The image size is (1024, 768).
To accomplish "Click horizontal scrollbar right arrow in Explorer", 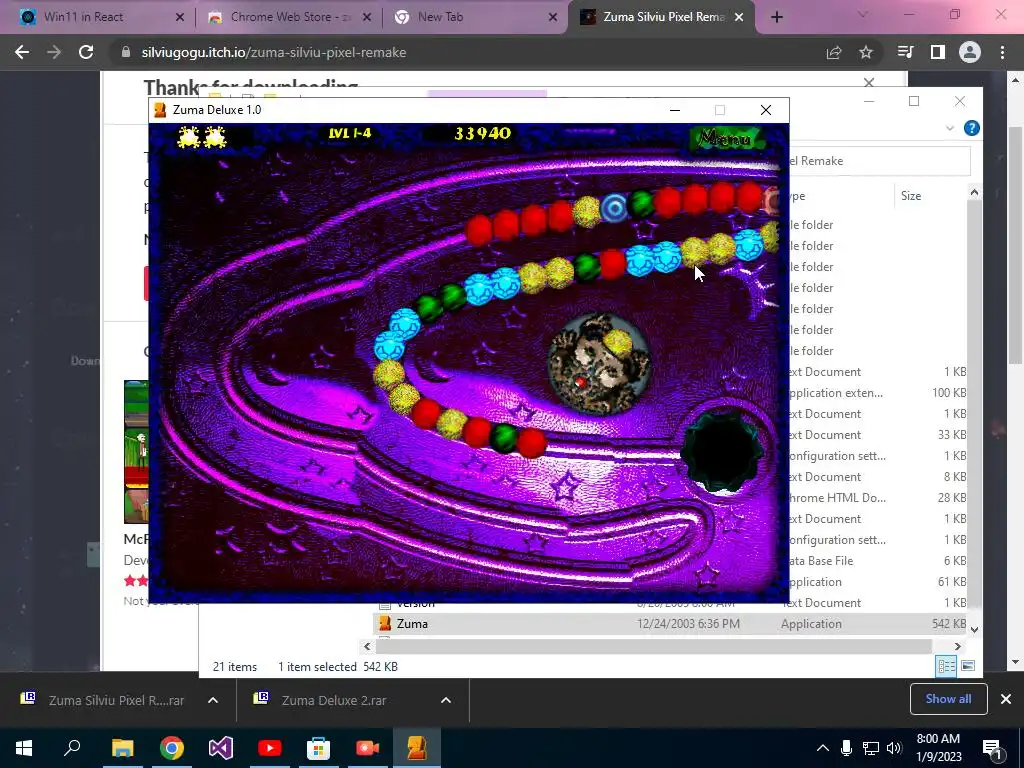I will tap(957, 647).
